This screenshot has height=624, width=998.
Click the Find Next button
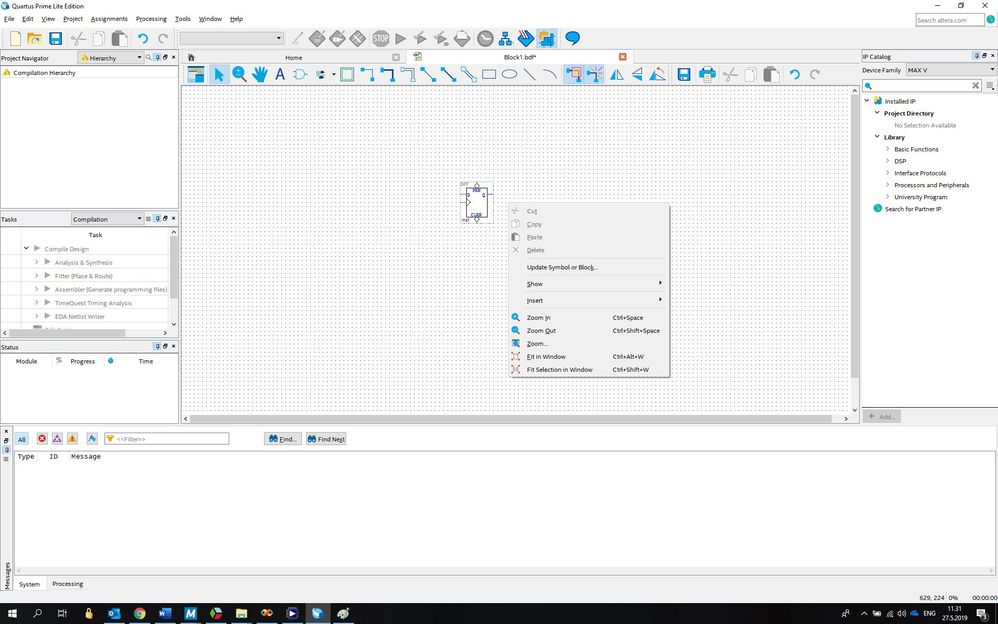(326, 439)
